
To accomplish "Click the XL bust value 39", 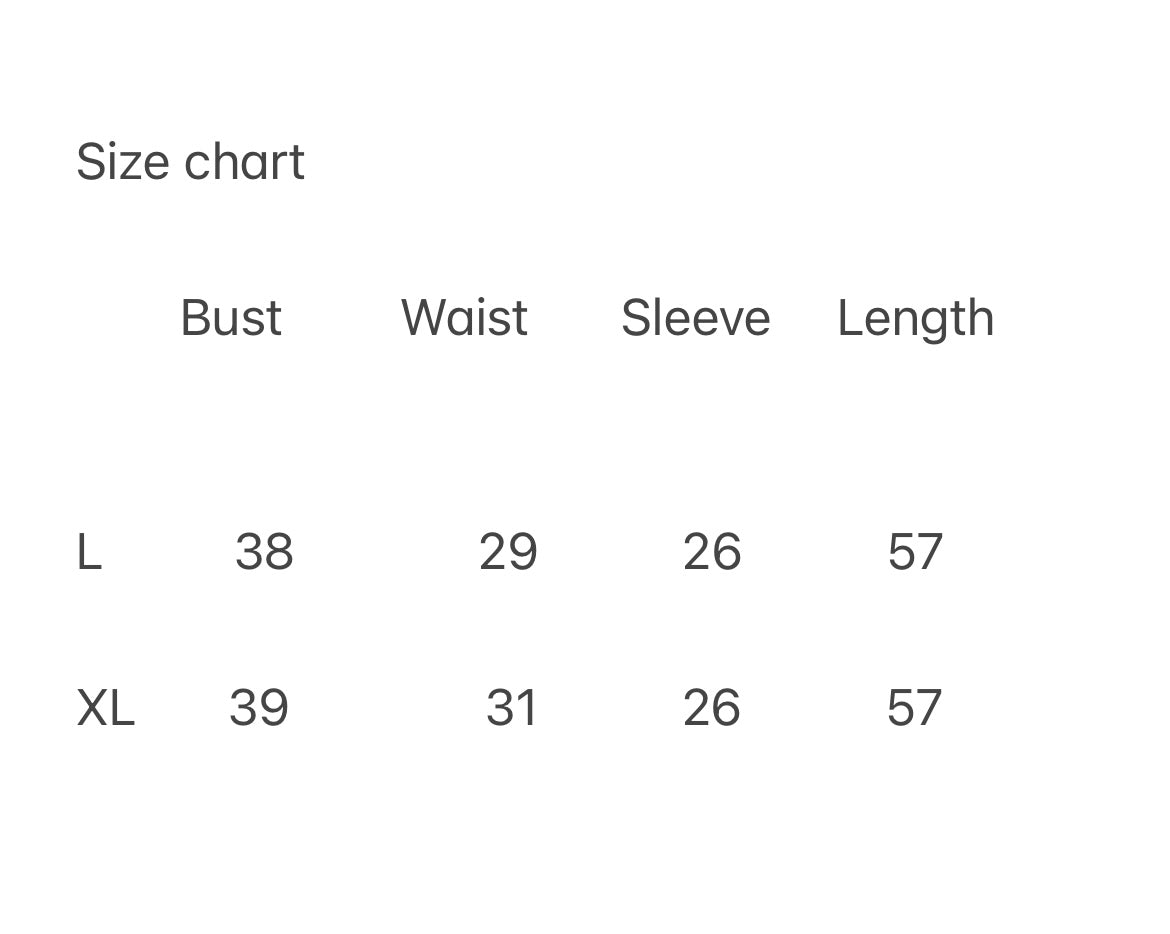I will click(259, 709).
